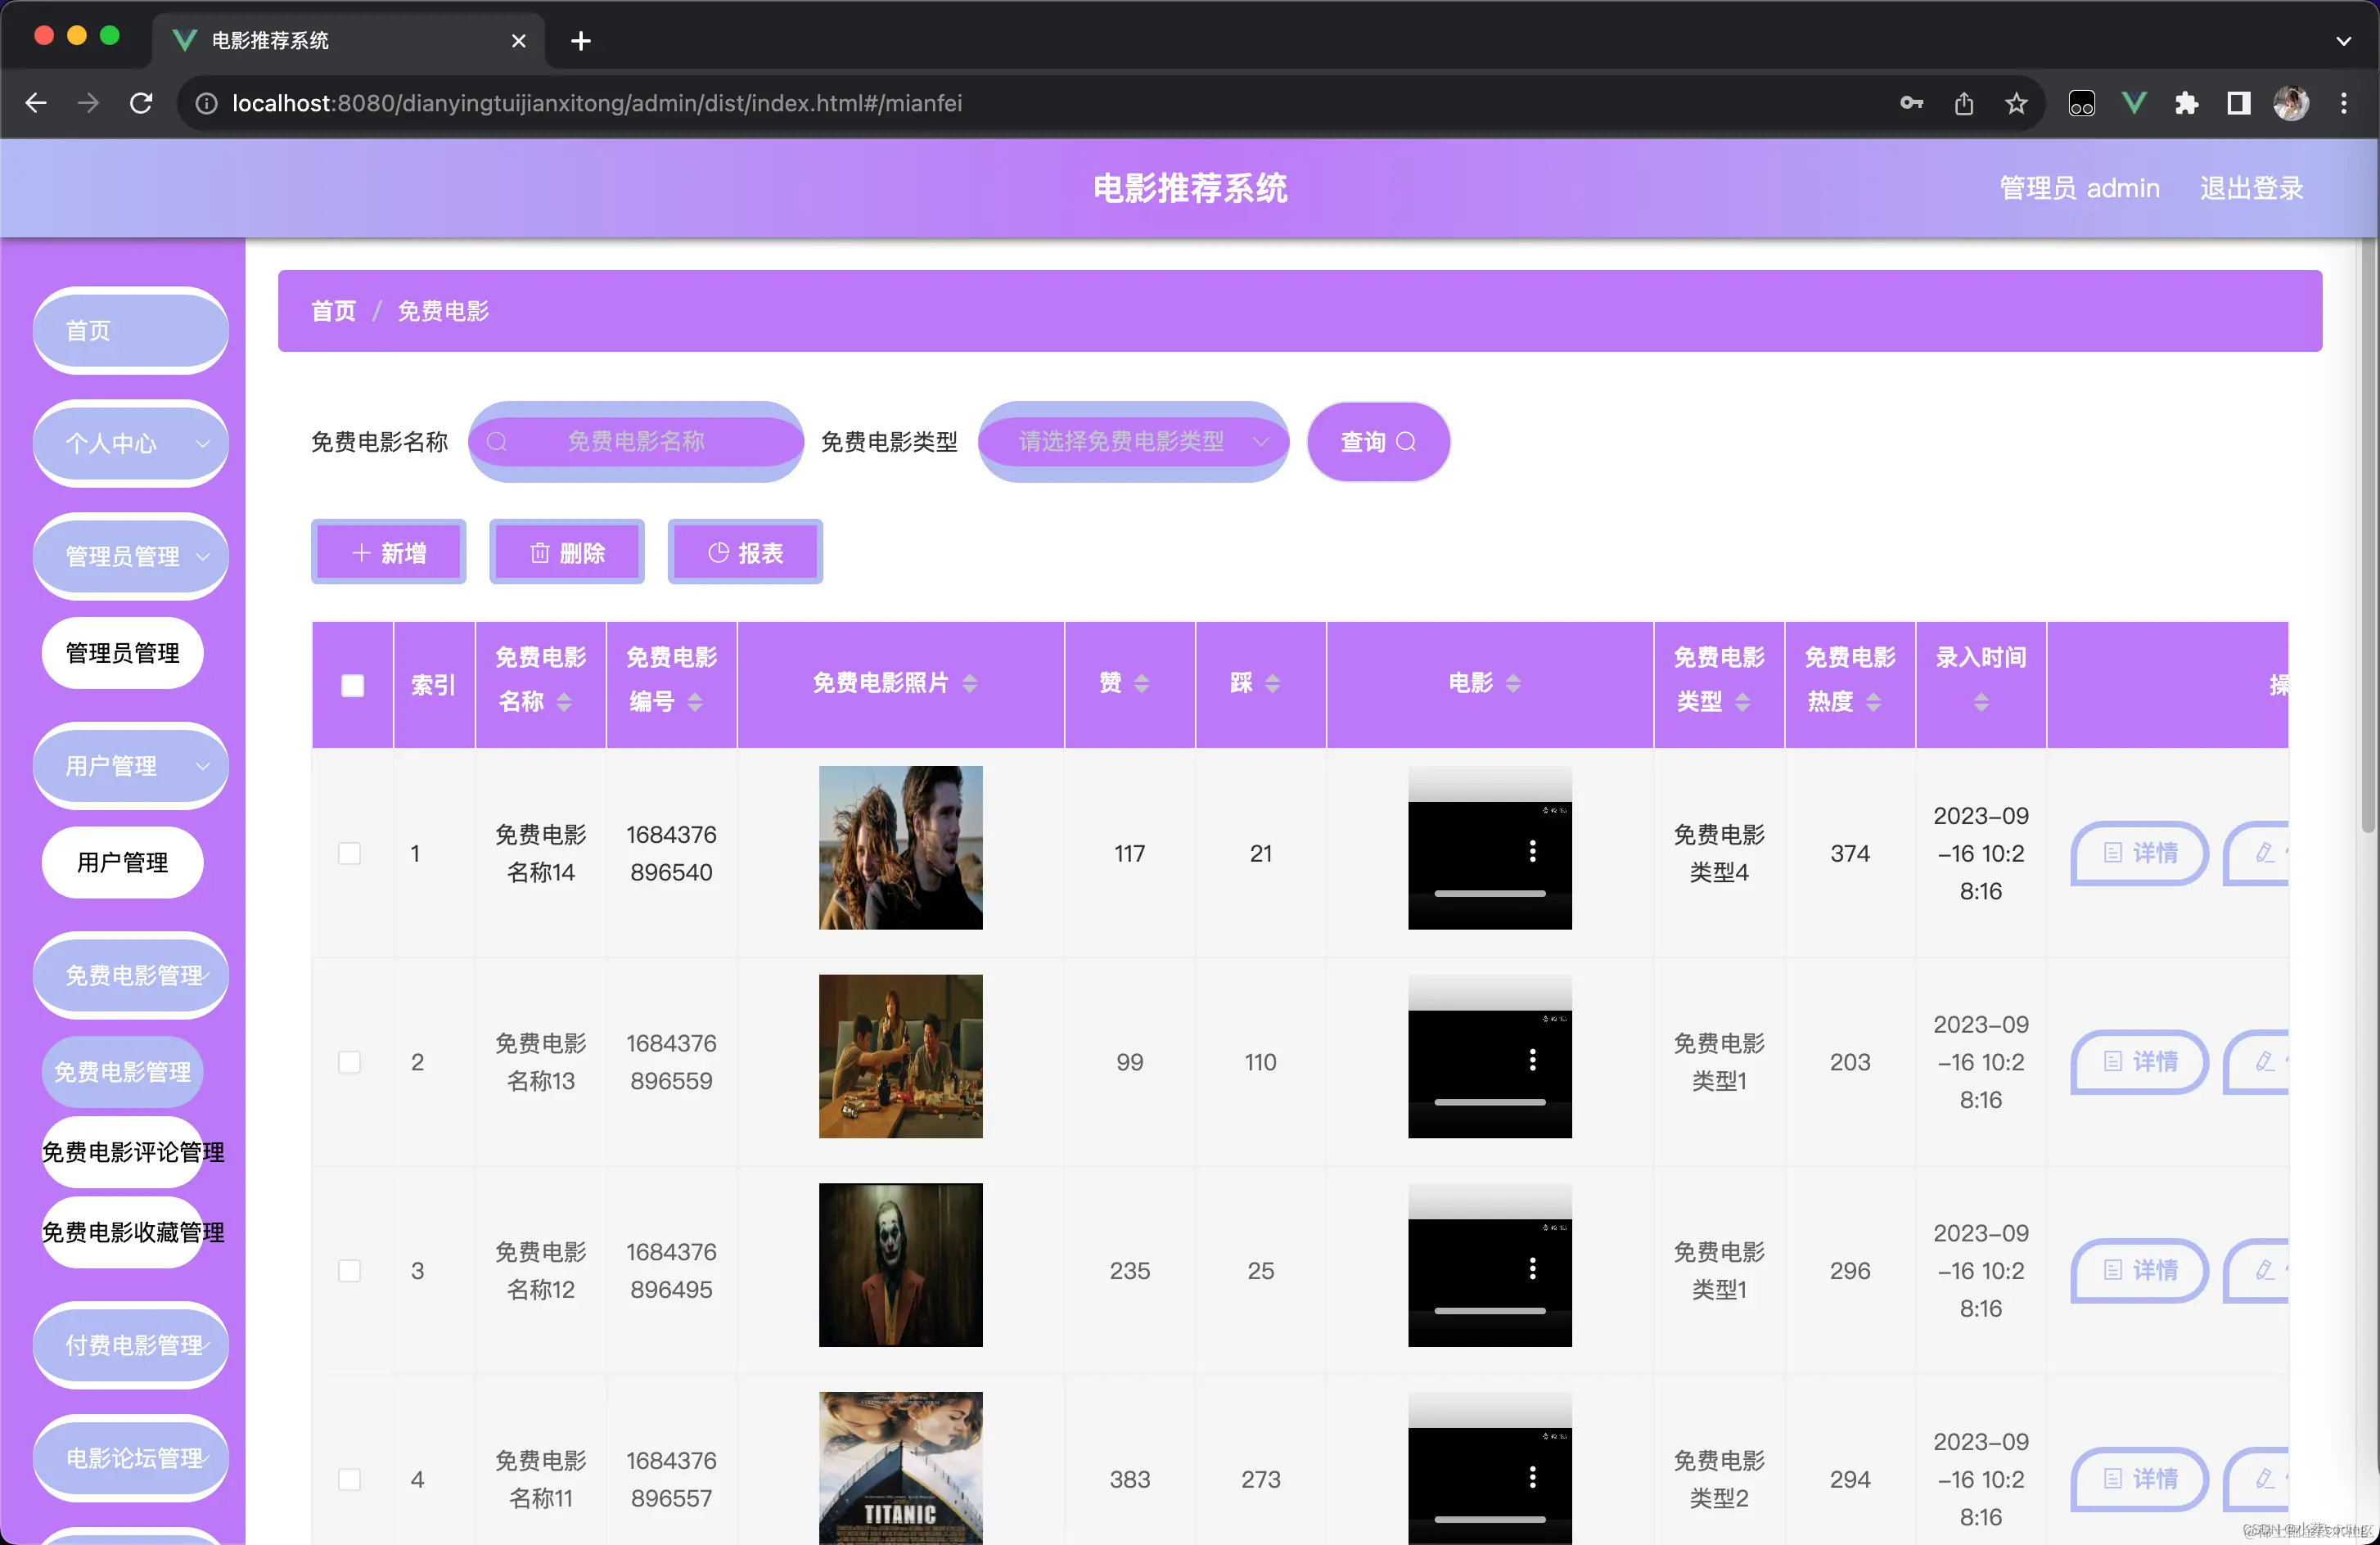2380x1545 pixels.
Task: Toggle the select-all checkbox in table header
Action: [x=352, y=685]
